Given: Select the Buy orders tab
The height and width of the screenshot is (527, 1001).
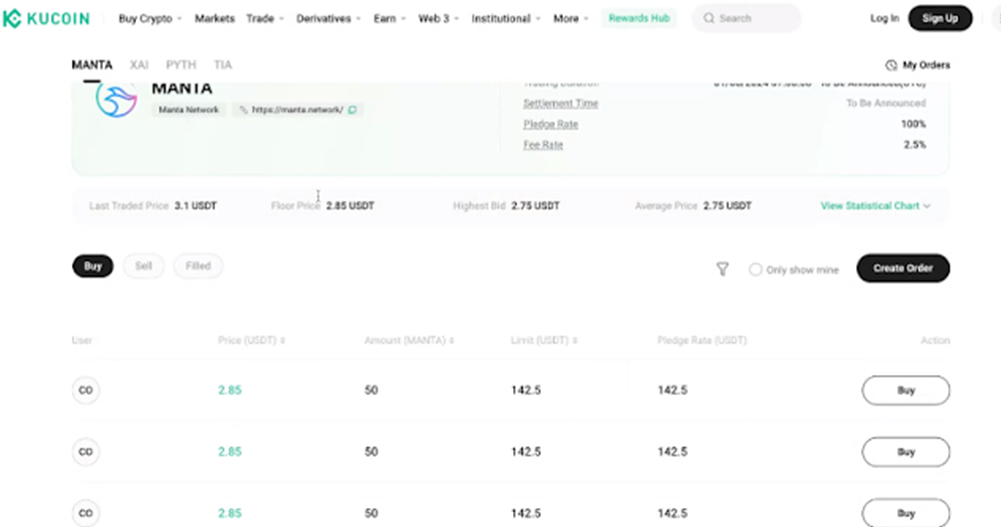Looking at the screenshot, I should [93, 266].
